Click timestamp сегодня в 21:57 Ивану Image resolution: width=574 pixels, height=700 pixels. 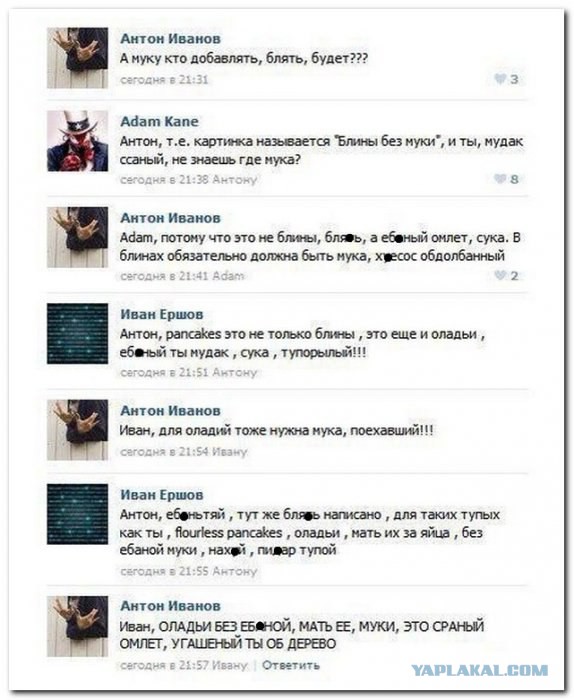tap(183, 665)
